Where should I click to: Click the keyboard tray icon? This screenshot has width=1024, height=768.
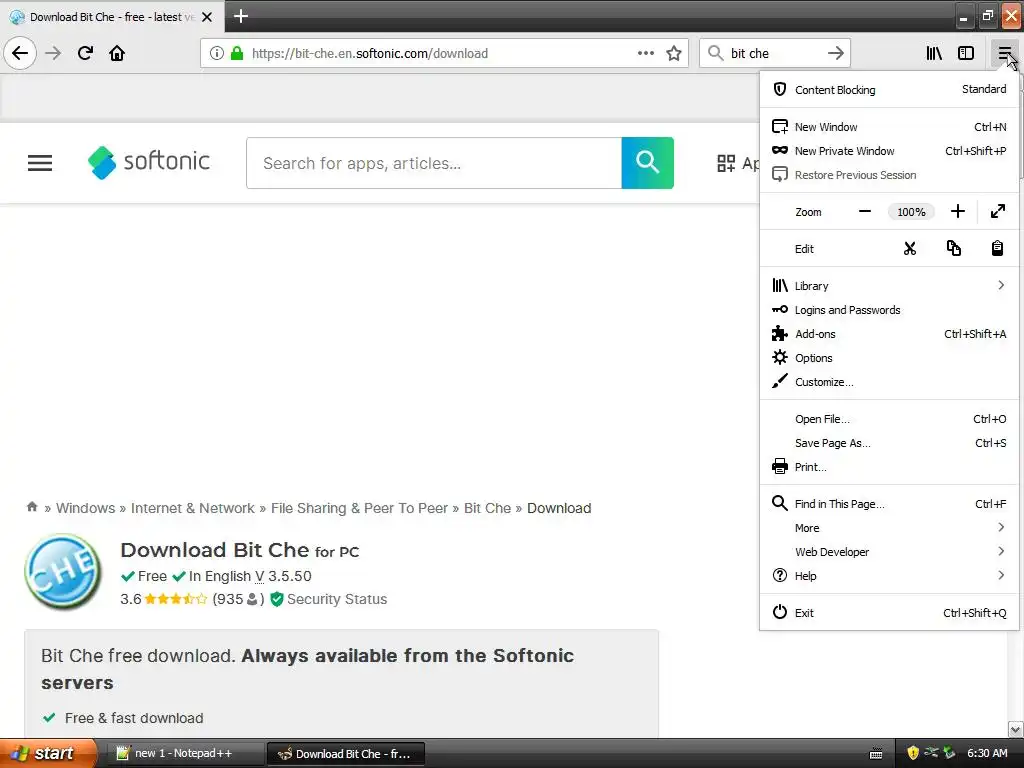[x=876, y=754]
